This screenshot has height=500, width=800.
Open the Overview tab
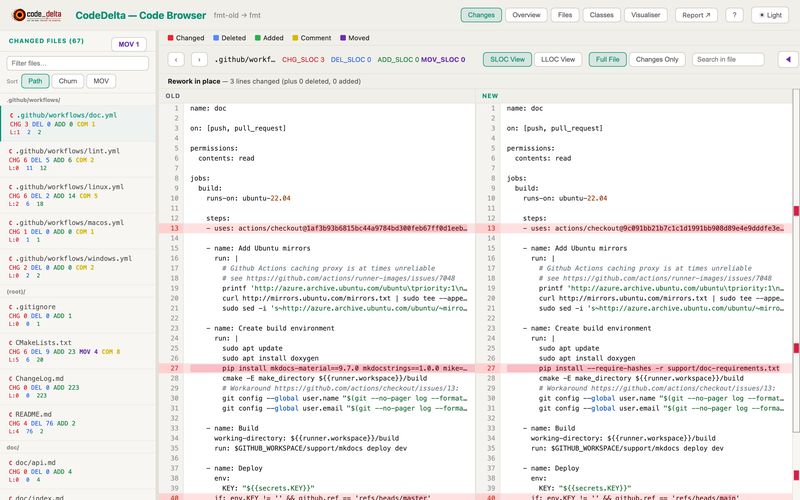coord(526,15)
